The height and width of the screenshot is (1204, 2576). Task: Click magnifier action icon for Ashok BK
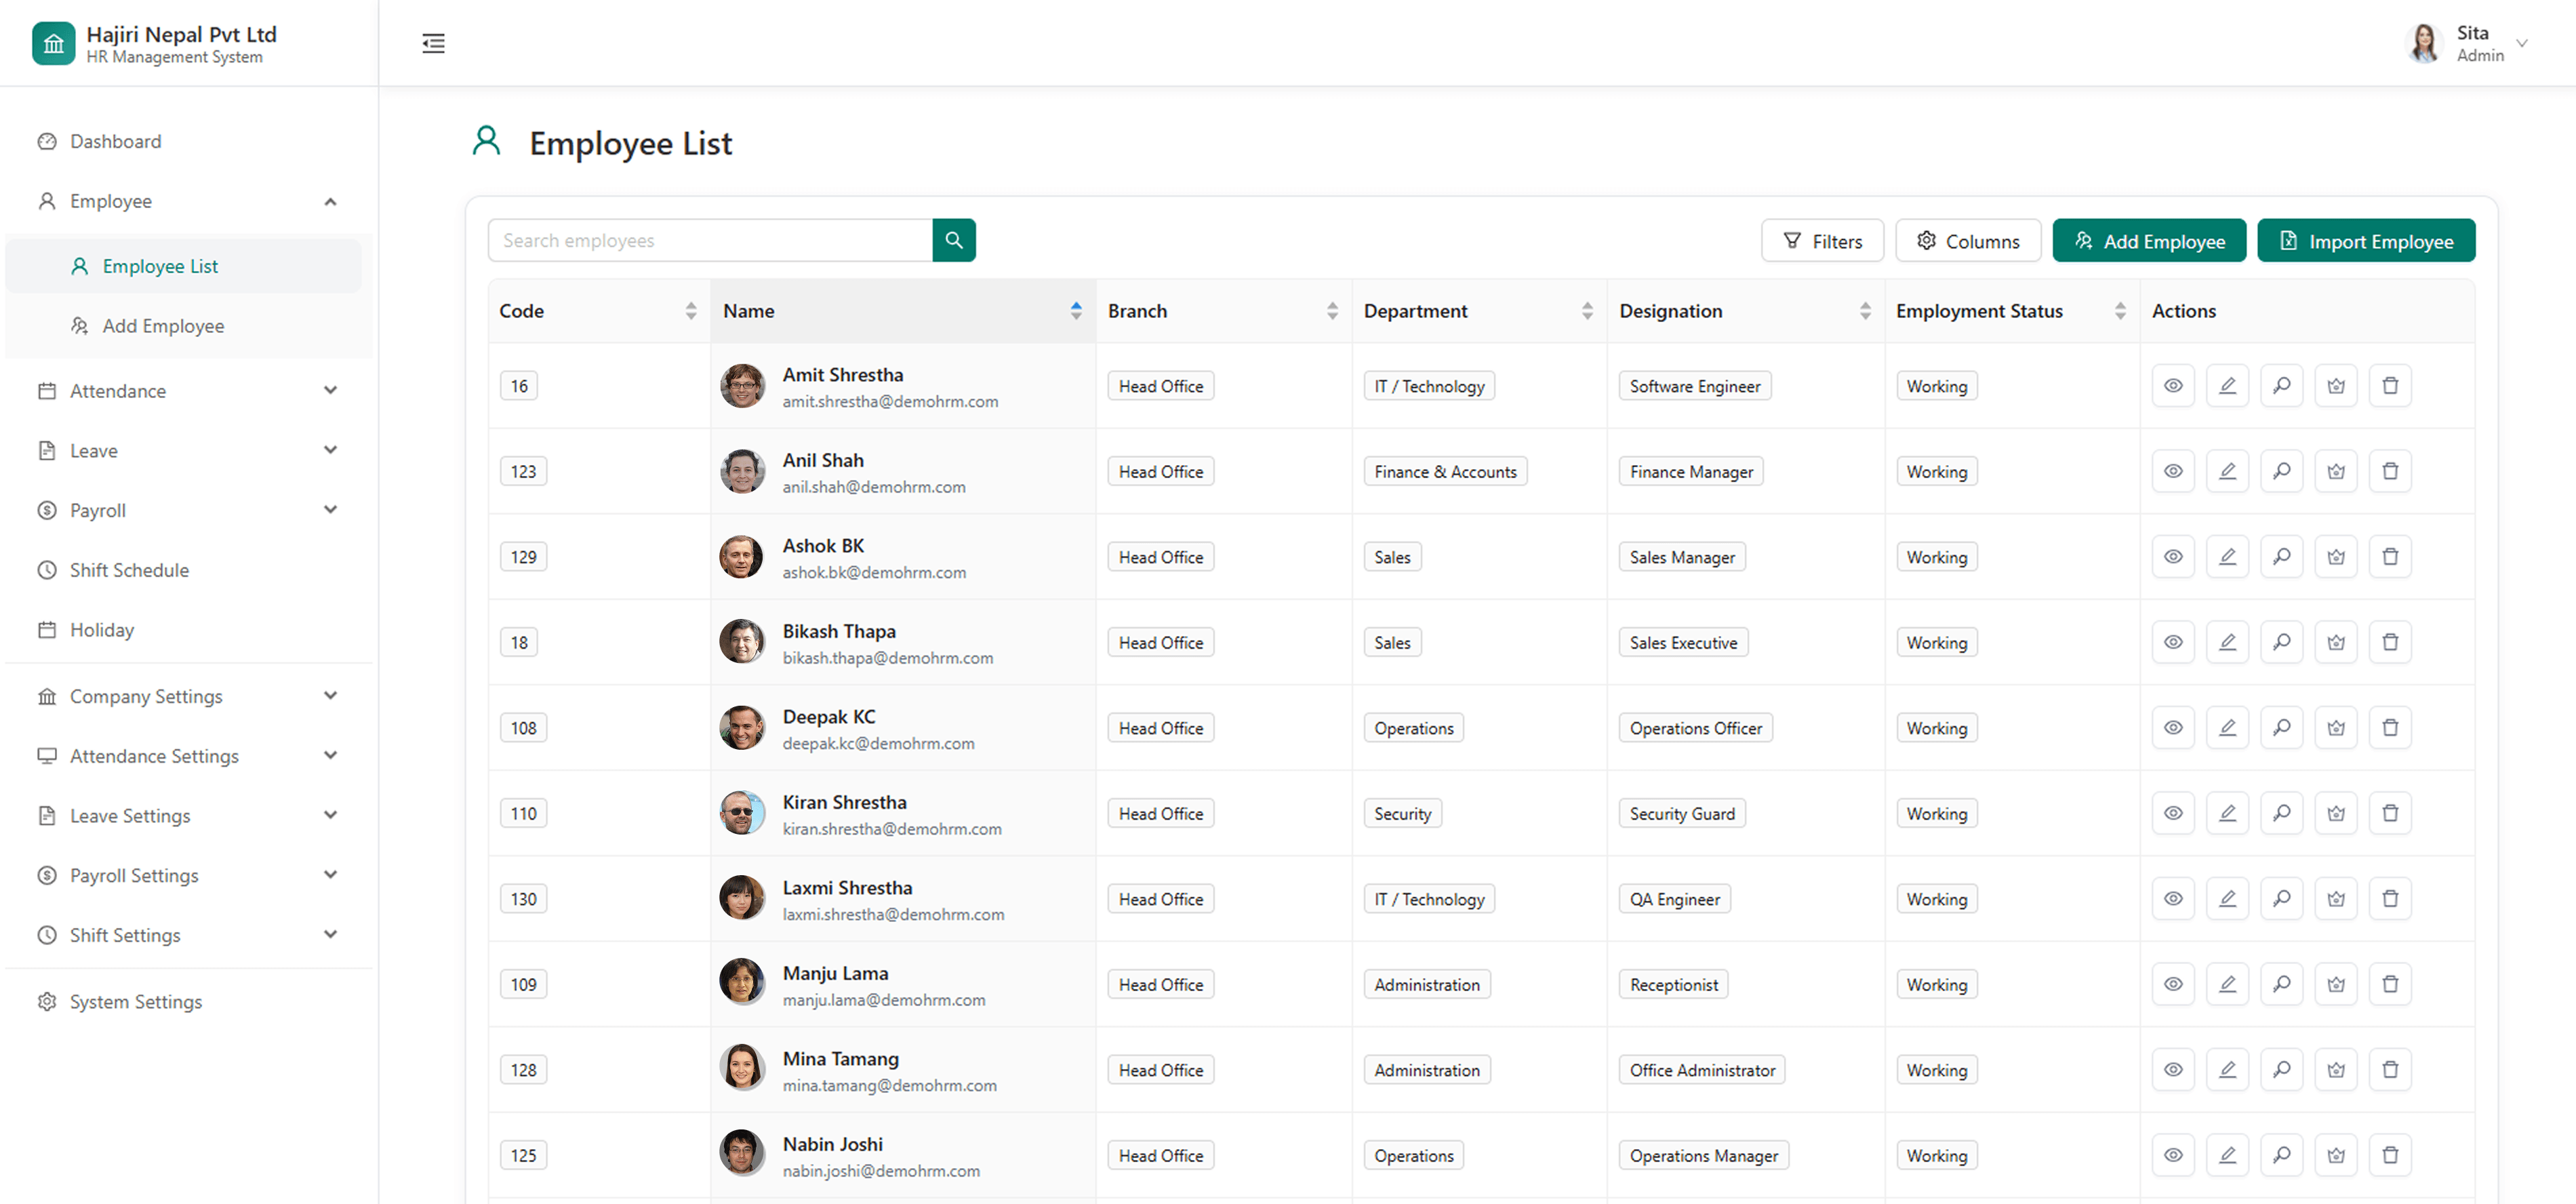[x=2281, y=557]
